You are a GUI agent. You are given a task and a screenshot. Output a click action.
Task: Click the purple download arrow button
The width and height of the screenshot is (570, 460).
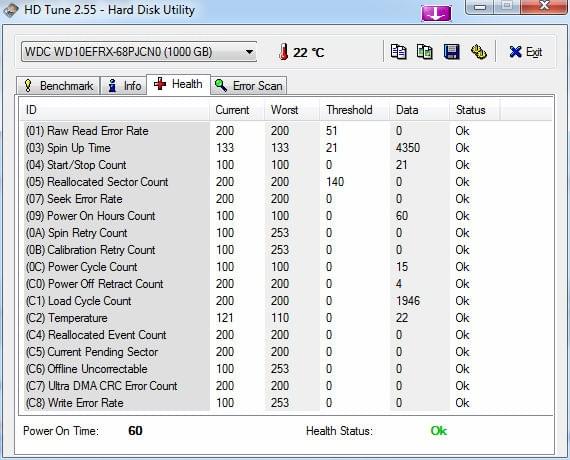pos(436,13)
